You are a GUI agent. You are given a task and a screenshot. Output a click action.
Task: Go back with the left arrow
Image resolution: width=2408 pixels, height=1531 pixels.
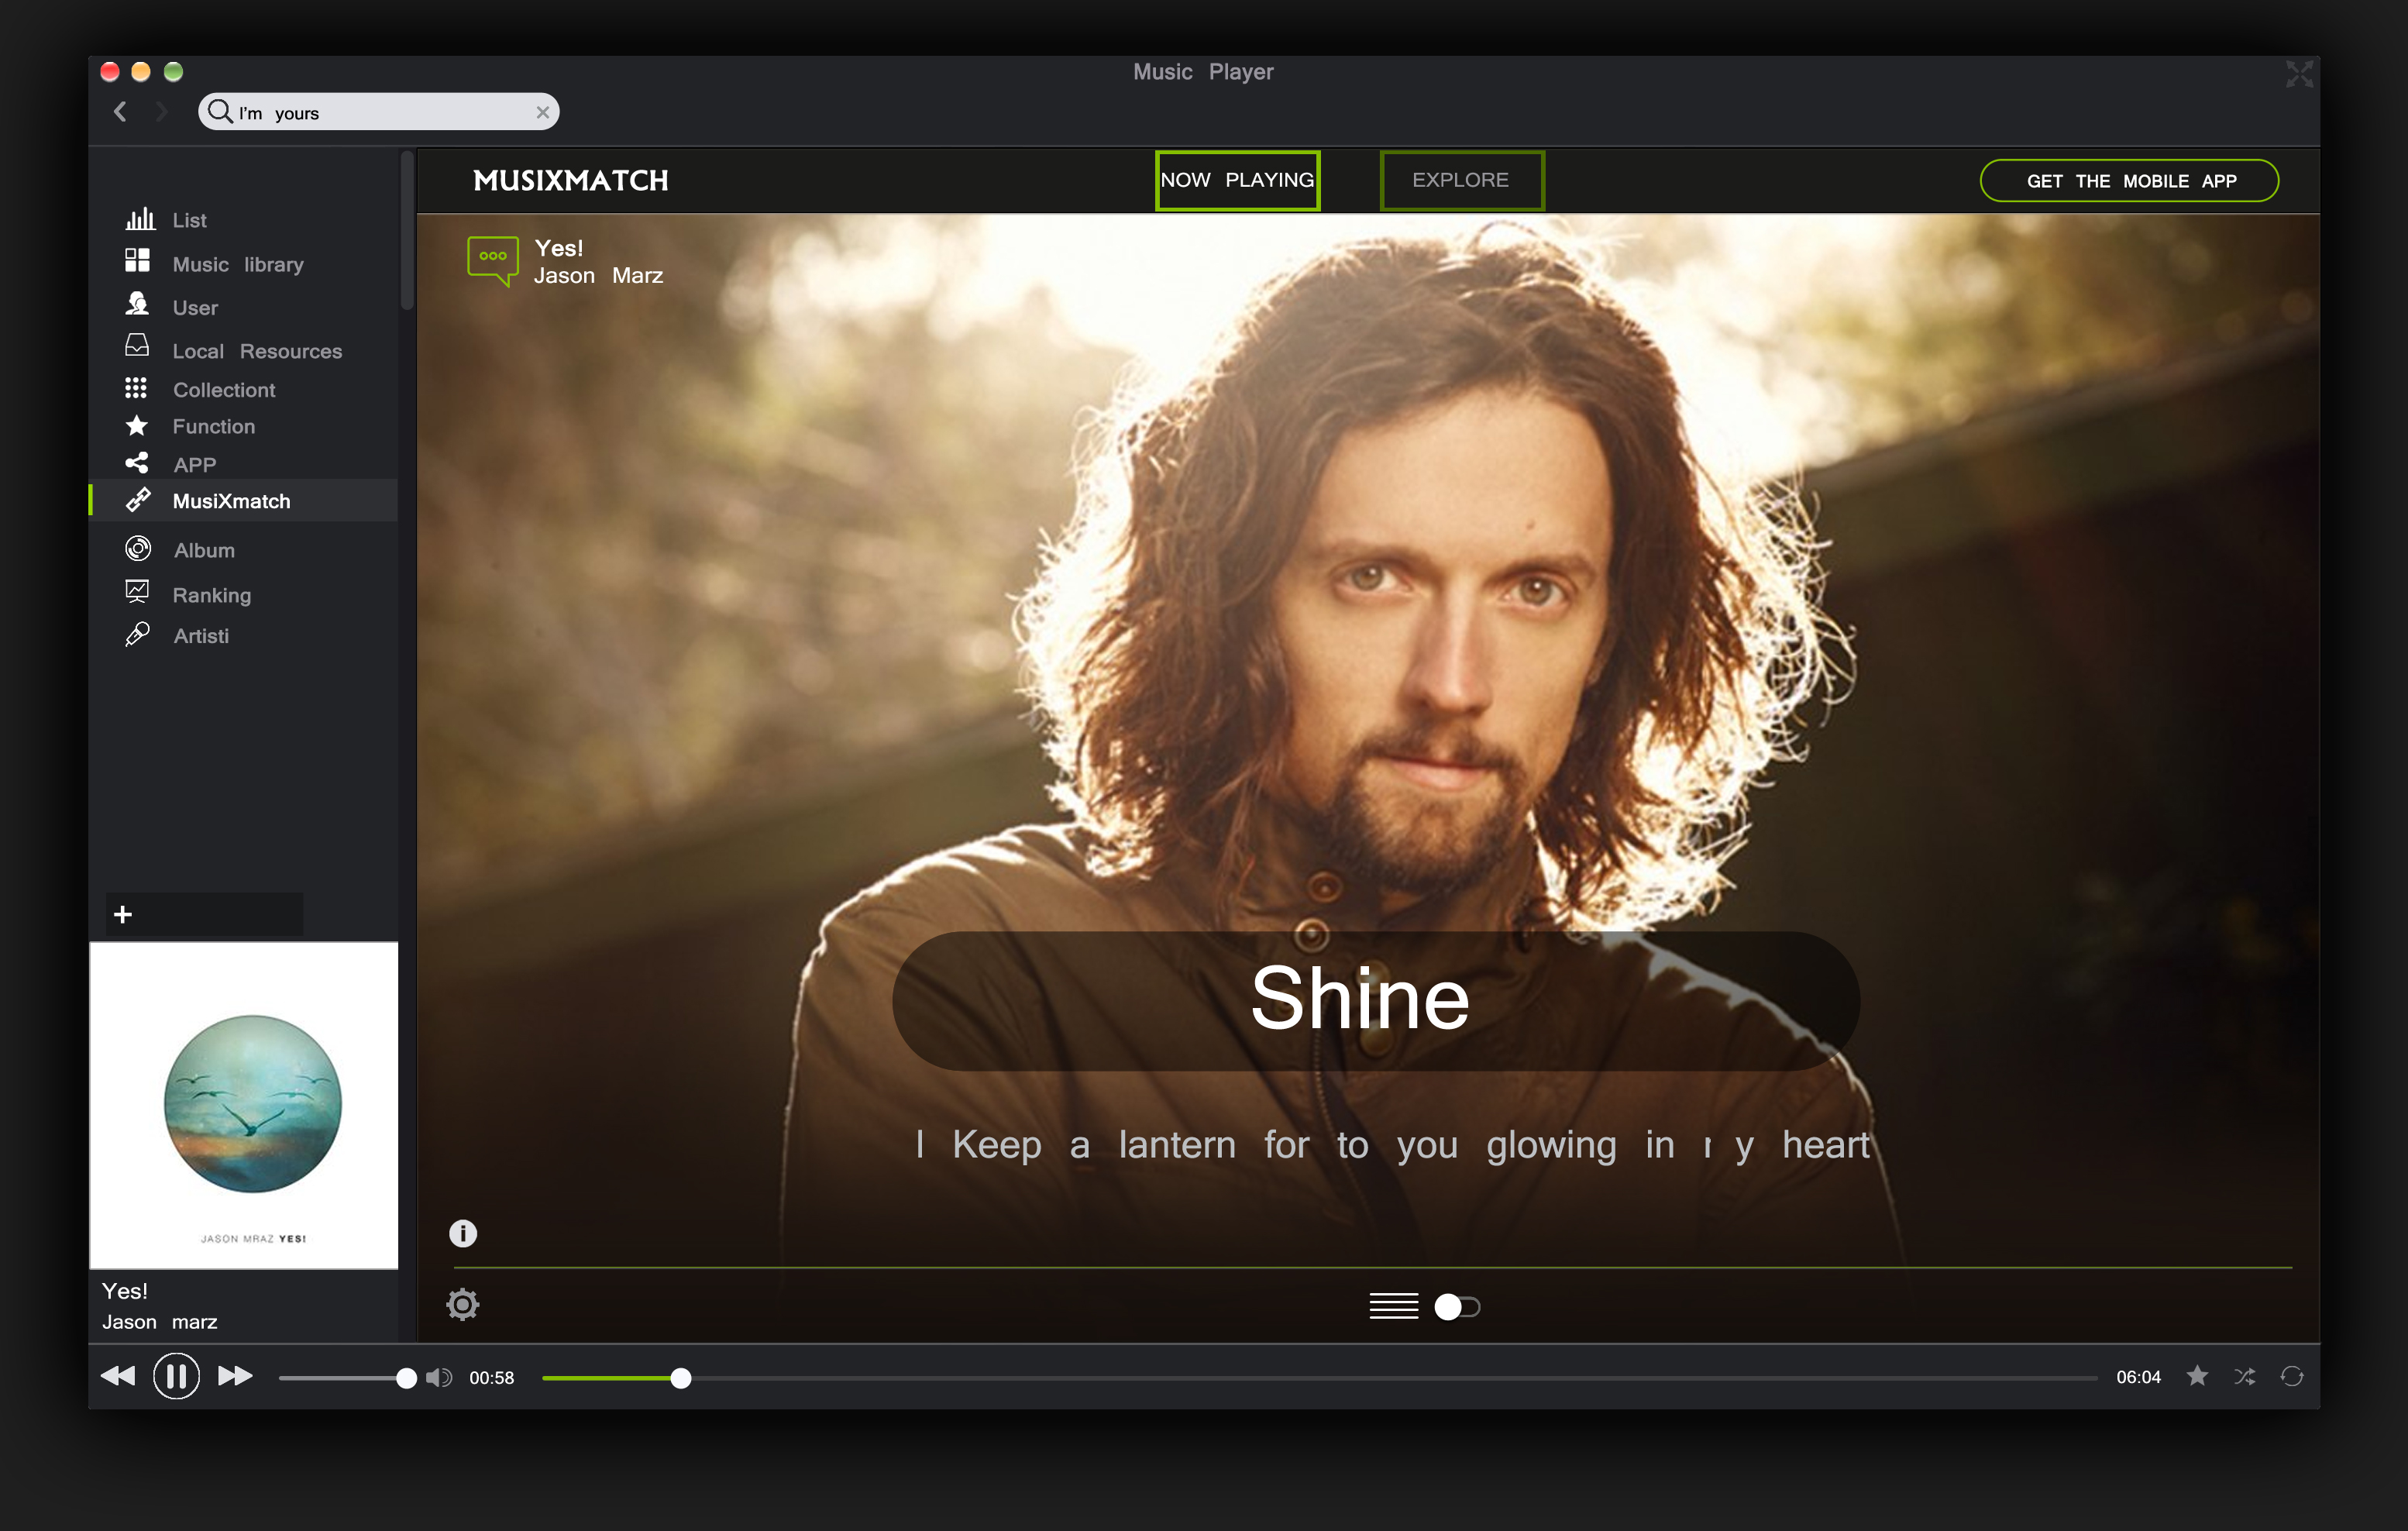tap(121, 112)
